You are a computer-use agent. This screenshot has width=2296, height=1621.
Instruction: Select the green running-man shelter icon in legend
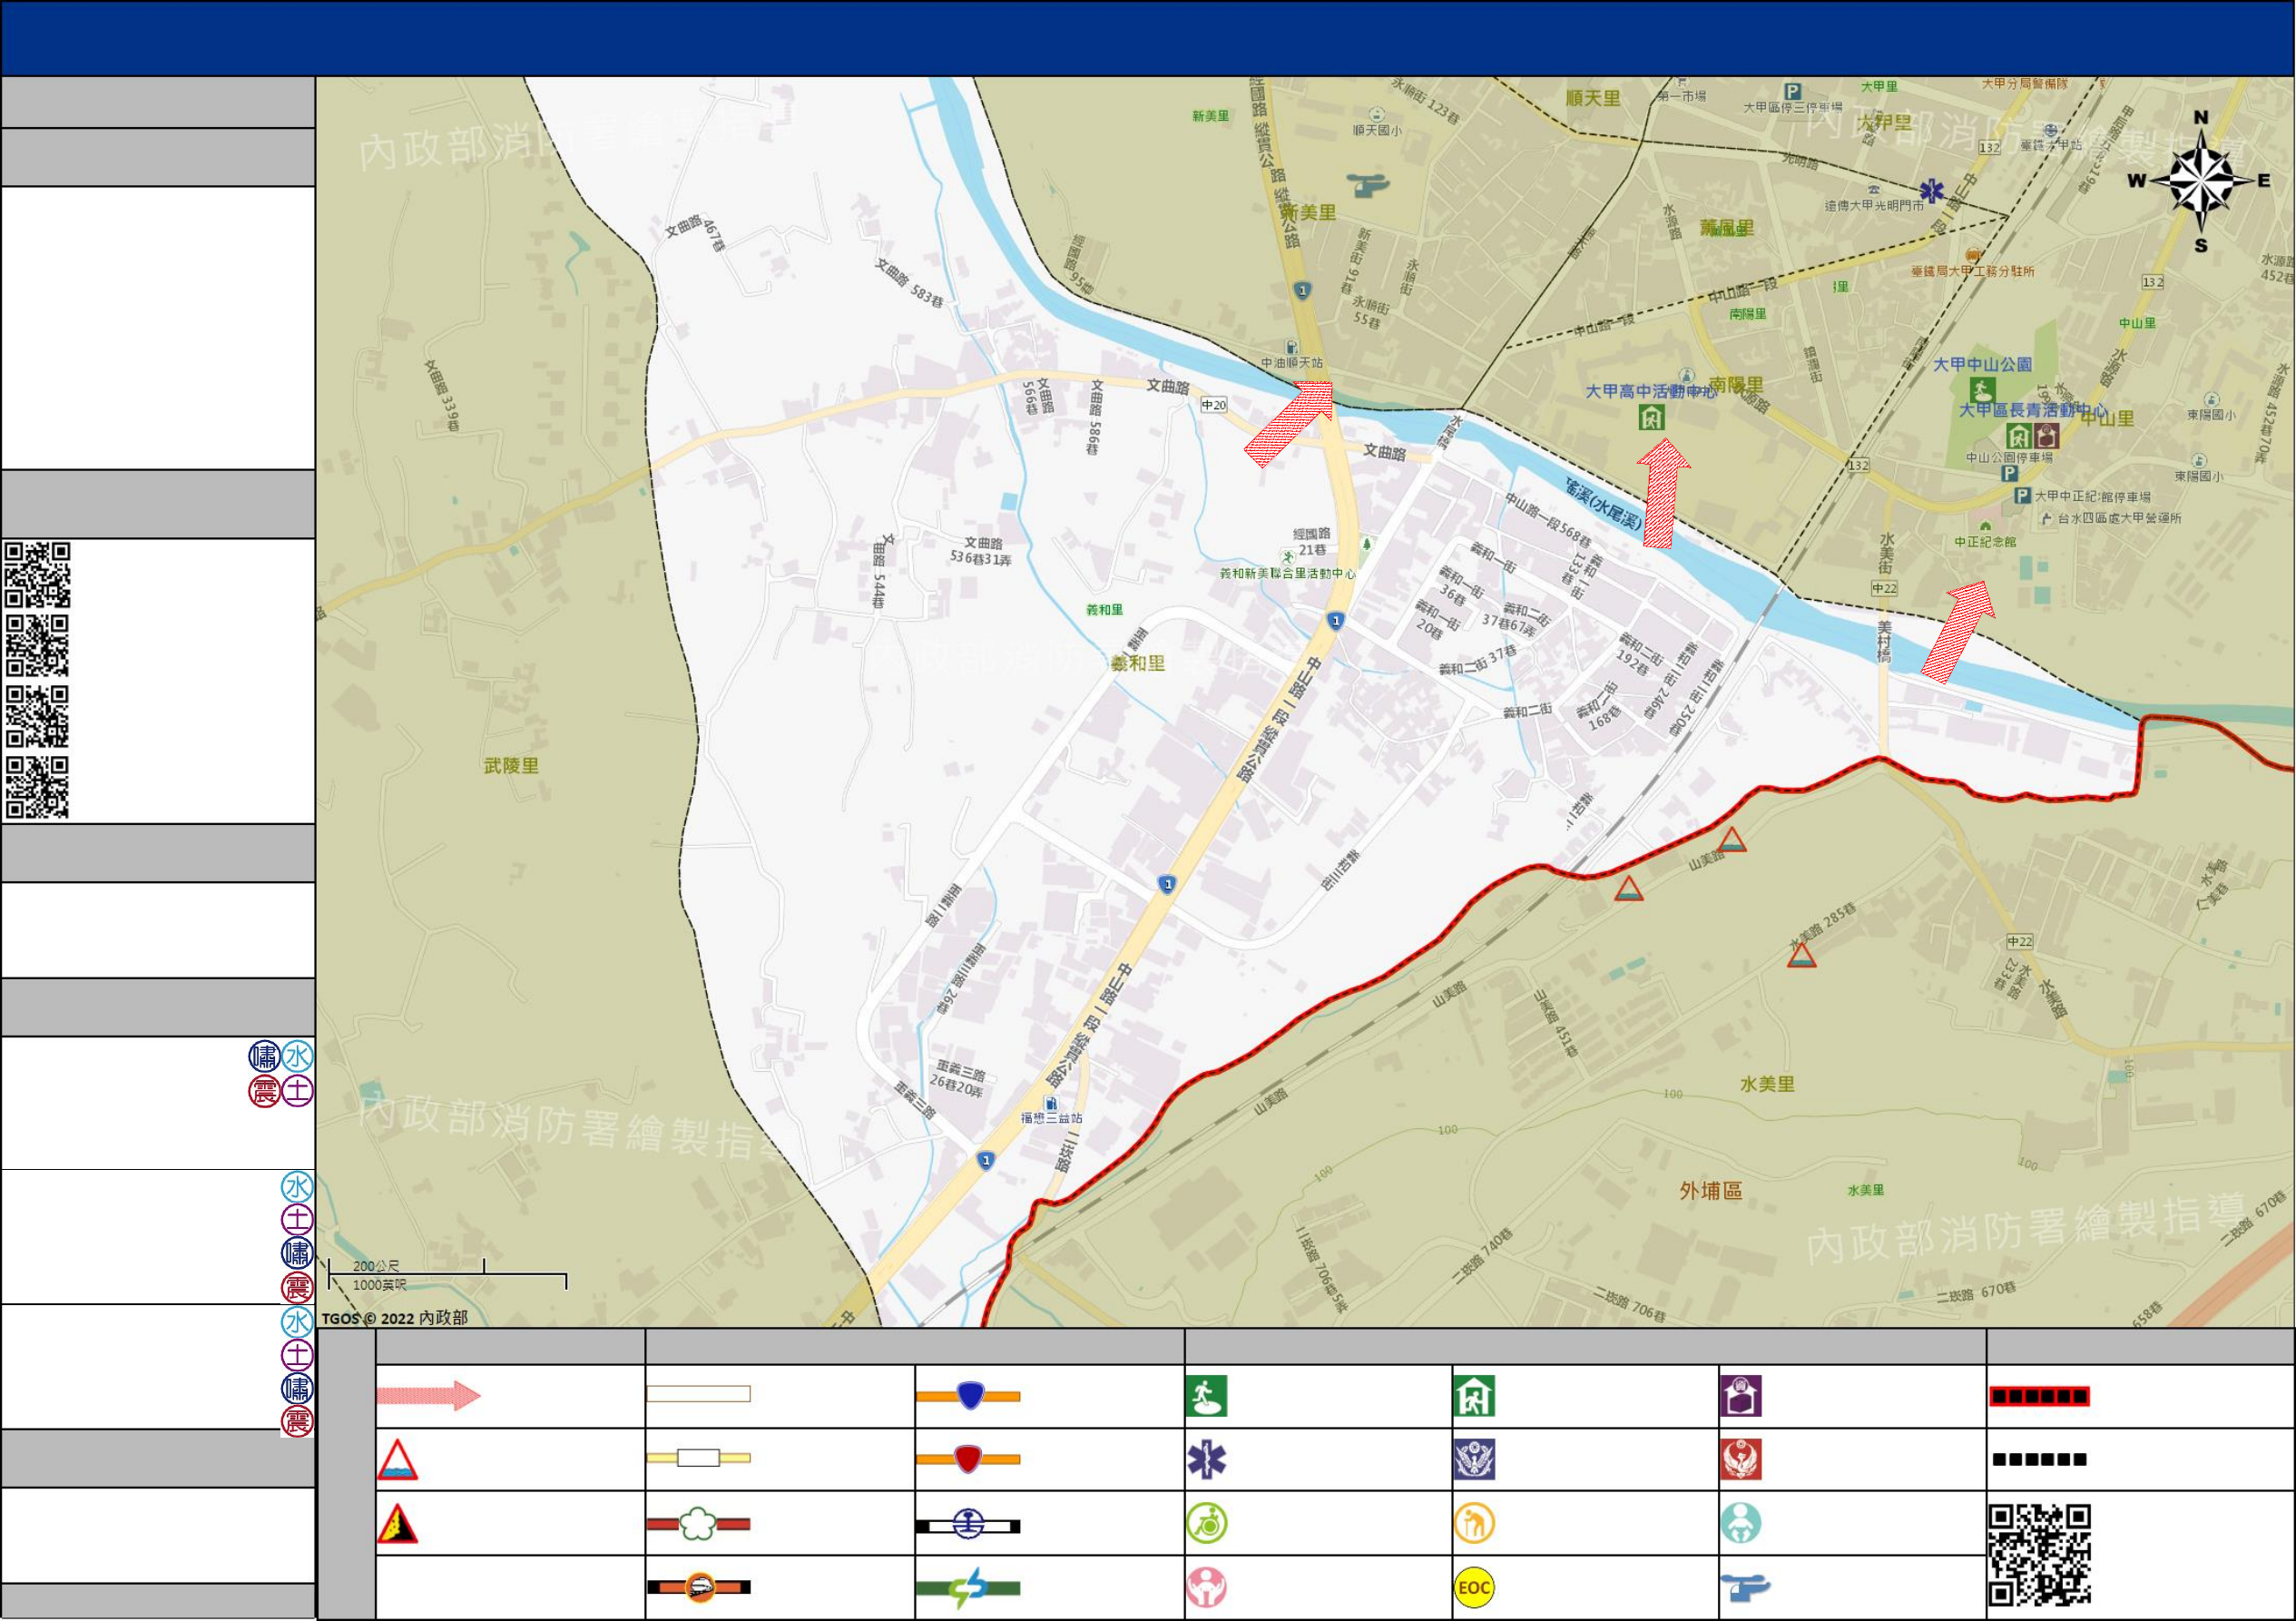pyautogui.click(x=1206, y=1396)
